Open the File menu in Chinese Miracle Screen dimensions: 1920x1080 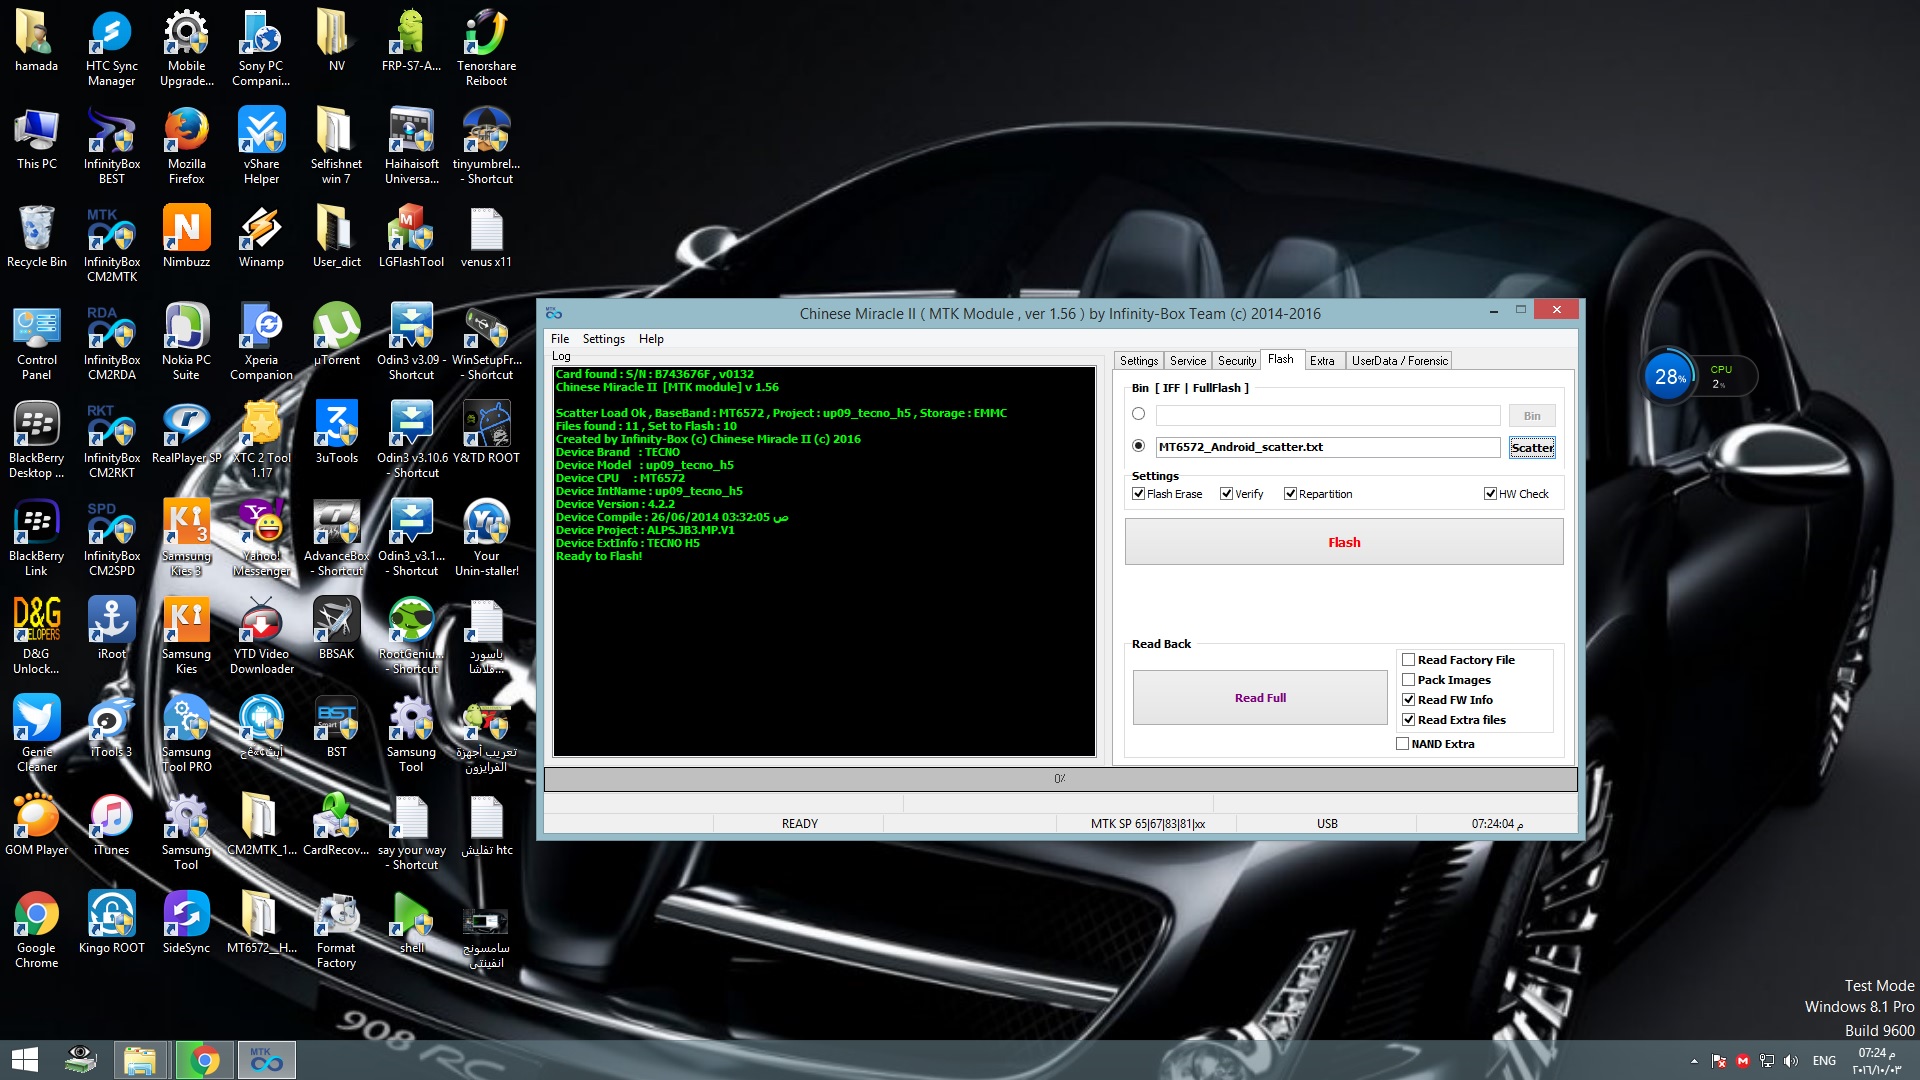[x=560, y=339]
